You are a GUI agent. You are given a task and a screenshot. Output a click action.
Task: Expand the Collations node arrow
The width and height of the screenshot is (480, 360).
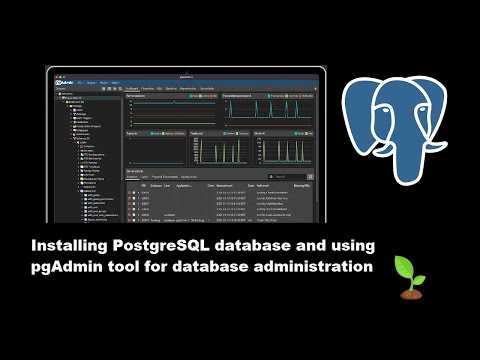pyautogui.click(x=79, y=147)
